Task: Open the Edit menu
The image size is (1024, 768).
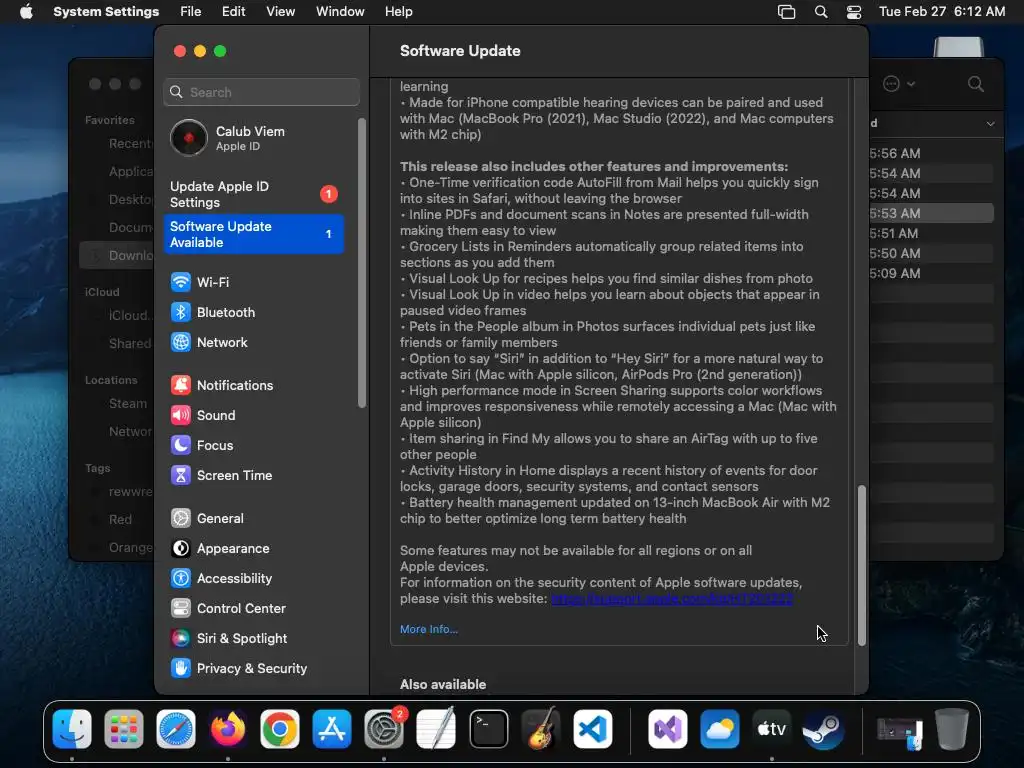Action: [x=233, y=12]
